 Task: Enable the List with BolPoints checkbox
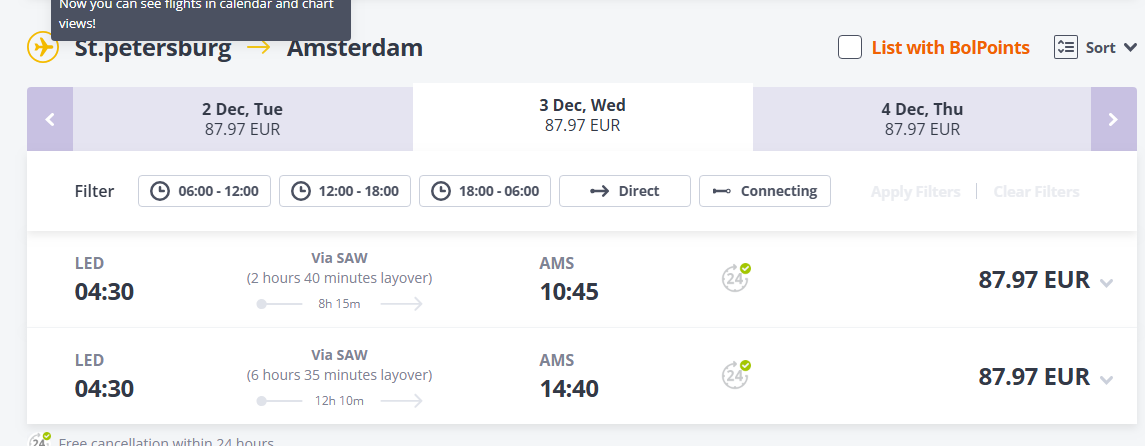pyautogui.click(x=850, y=47)
